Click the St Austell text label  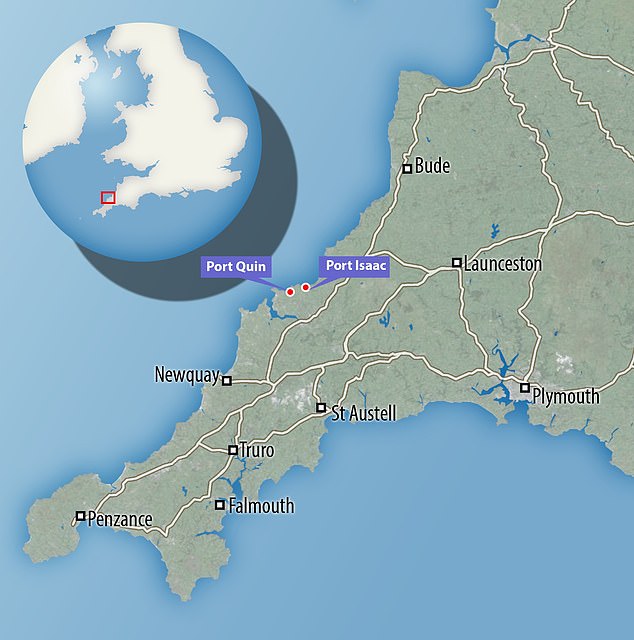(363, 413)
